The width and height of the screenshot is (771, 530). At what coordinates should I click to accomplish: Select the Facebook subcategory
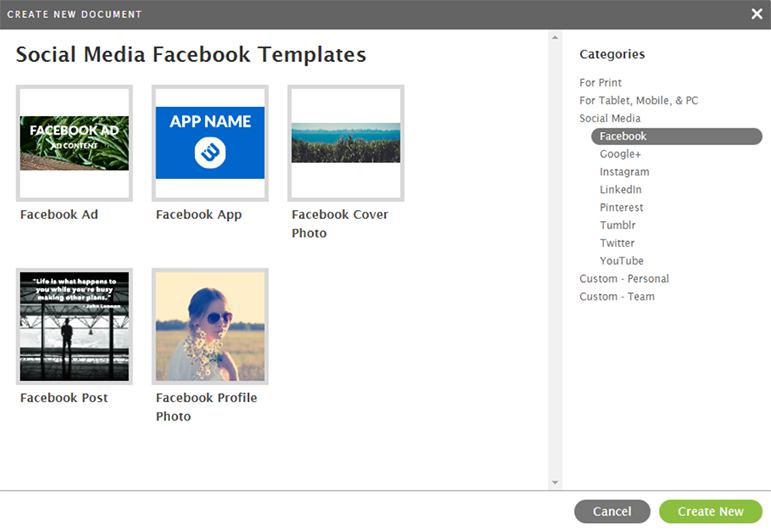[x=677, y=136]
